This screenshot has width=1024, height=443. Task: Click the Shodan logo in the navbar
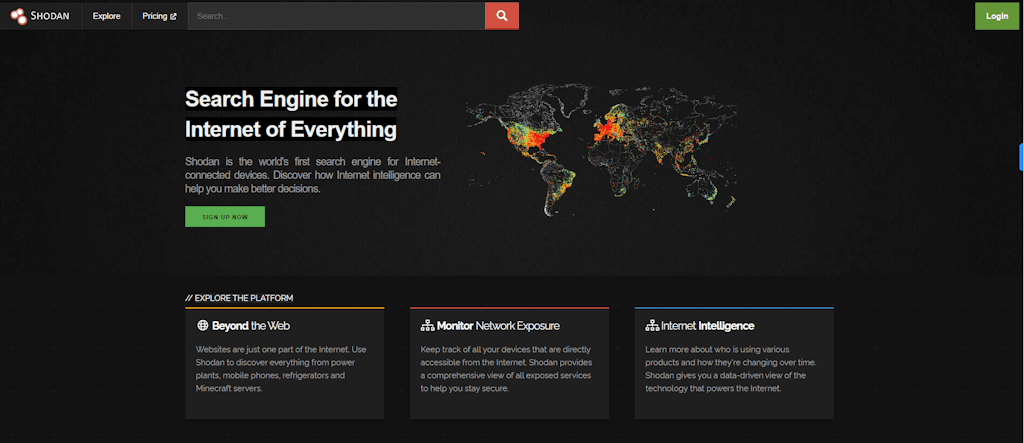(x=40, y=16)
